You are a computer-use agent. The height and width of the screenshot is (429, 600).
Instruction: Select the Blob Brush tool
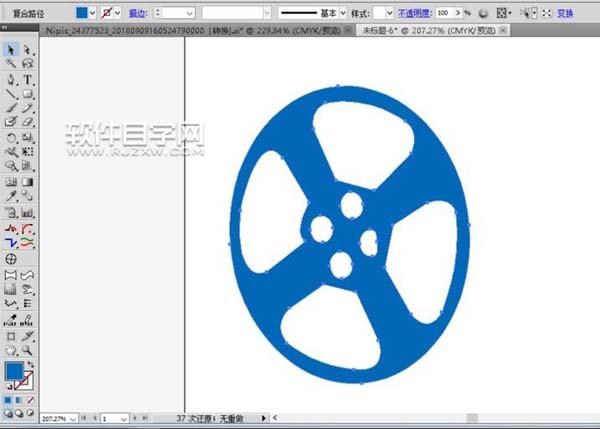click(10, 122)
